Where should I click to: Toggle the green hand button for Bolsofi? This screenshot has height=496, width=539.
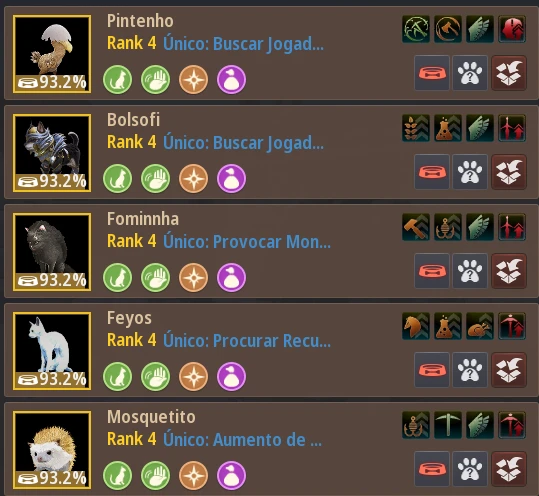click(155, 178)
